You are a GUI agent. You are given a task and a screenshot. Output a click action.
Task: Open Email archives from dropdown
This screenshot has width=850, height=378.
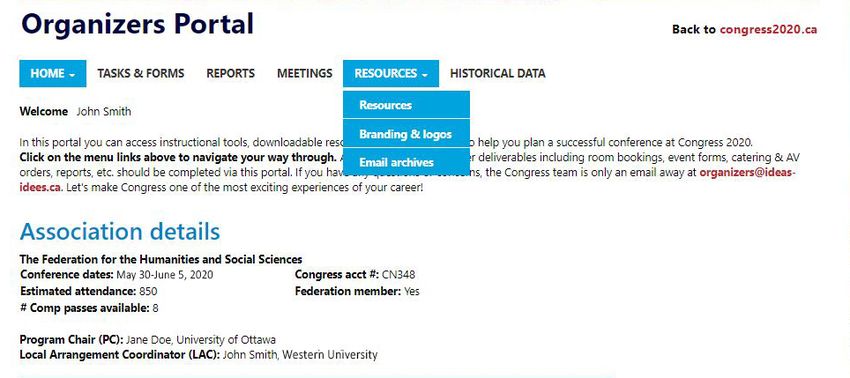tap(406, 162)
